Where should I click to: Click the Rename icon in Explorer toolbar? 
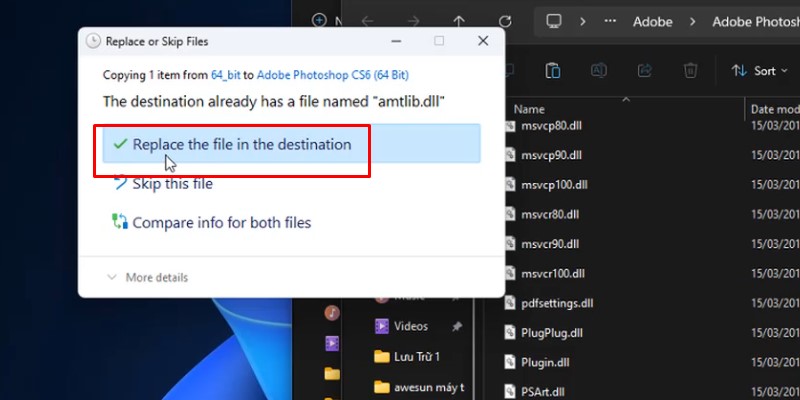coord(599,70)
